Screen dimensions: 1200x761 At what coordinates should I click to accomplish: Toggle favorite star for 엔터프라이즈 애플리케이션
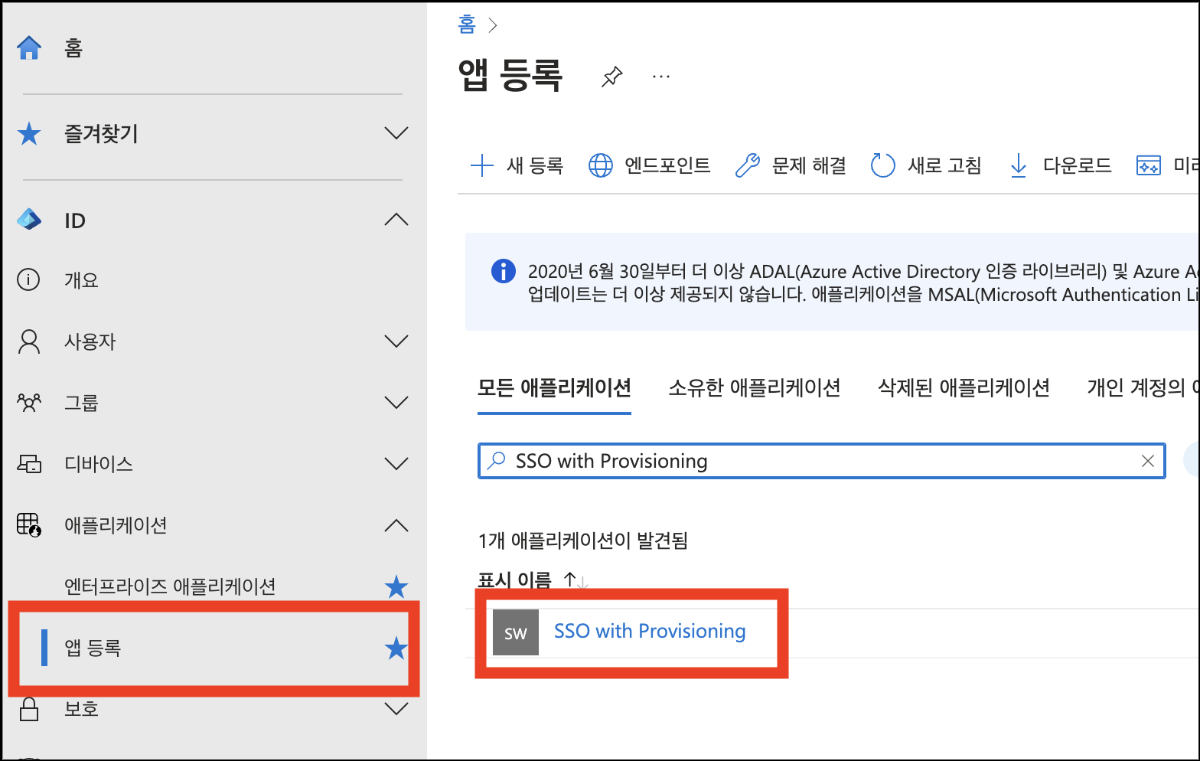point(397,587)
